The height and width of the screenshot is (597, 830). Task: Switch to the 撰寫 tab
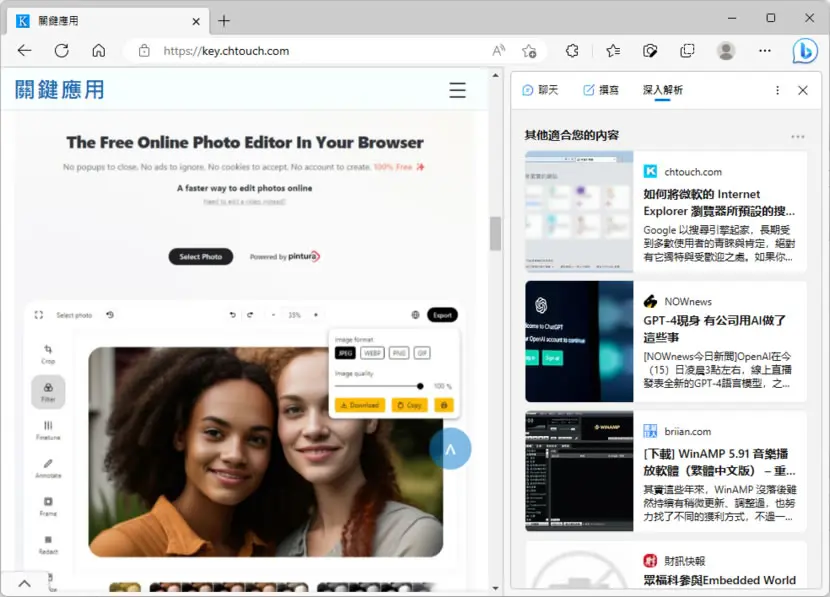(x=601, y=90)
